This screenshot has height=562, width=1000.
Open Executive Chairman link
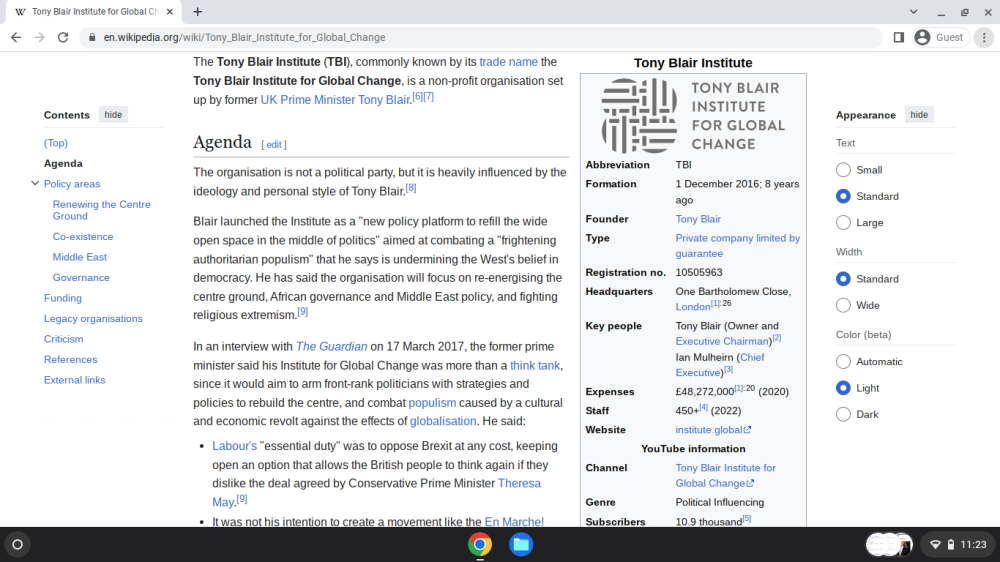tap(723, 341)
